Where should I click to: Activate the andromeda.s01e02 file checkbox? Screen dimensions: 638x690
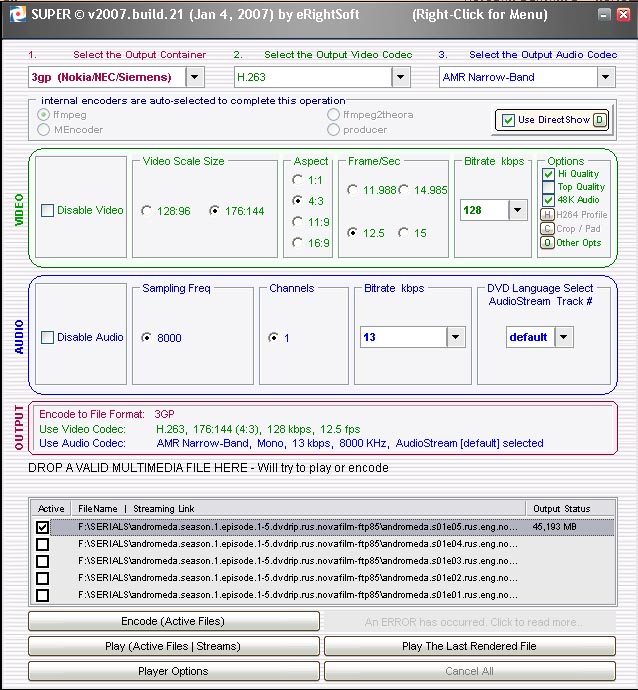[43, 578]
